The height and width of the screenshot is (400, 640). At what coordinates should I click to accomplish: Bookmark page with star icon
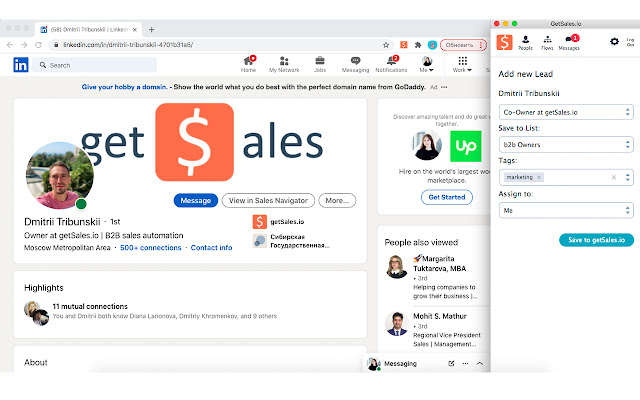386,45
